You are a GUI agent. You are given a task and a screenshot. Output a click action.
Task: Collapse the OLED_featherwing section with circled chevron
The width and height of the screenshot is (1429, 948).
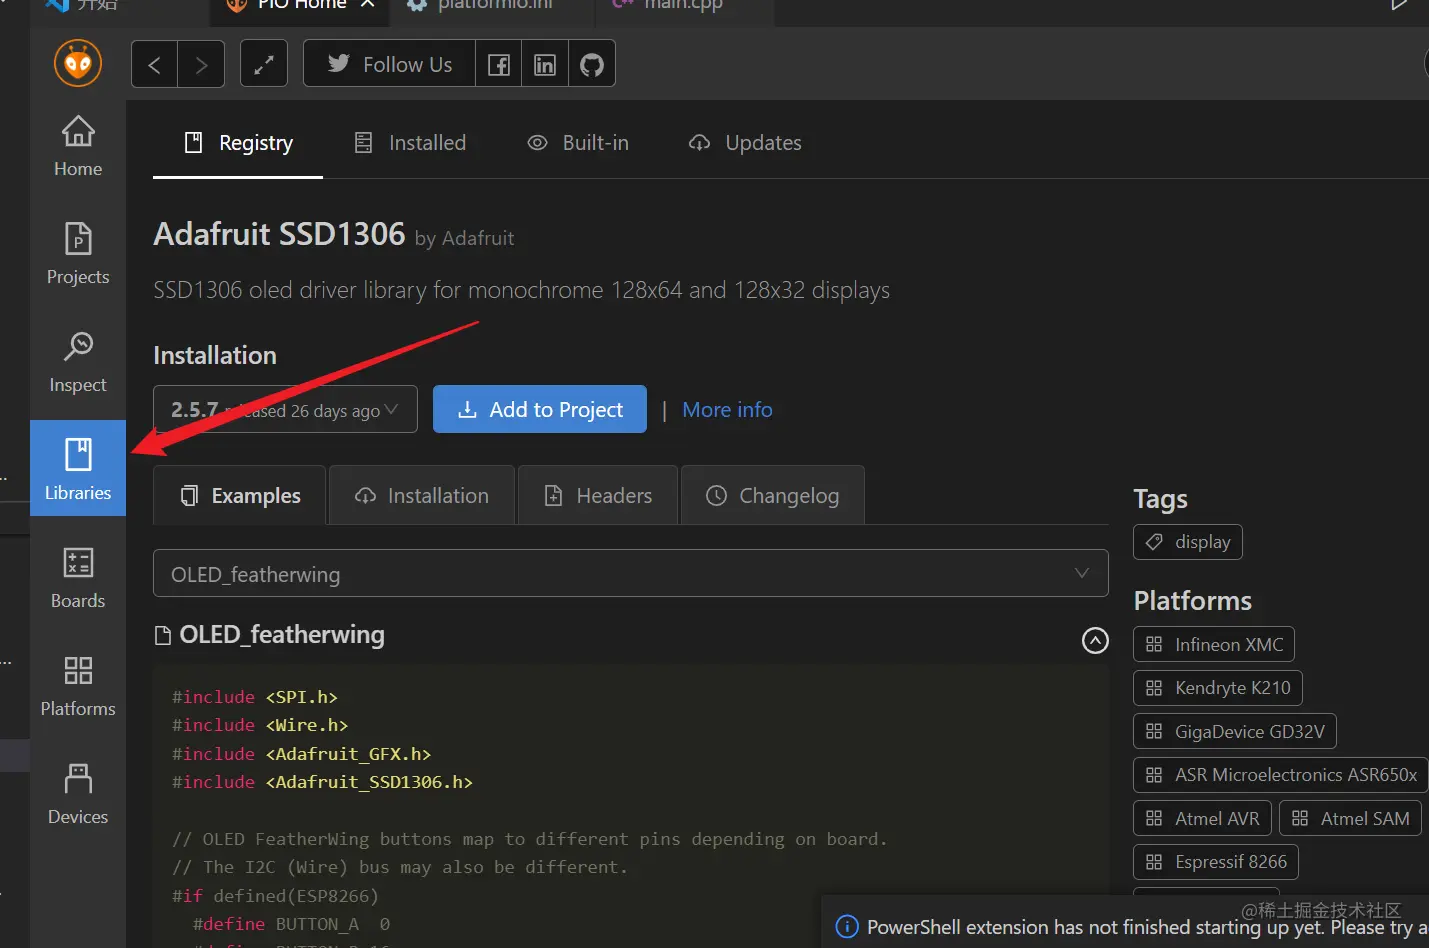[1095, 640]
